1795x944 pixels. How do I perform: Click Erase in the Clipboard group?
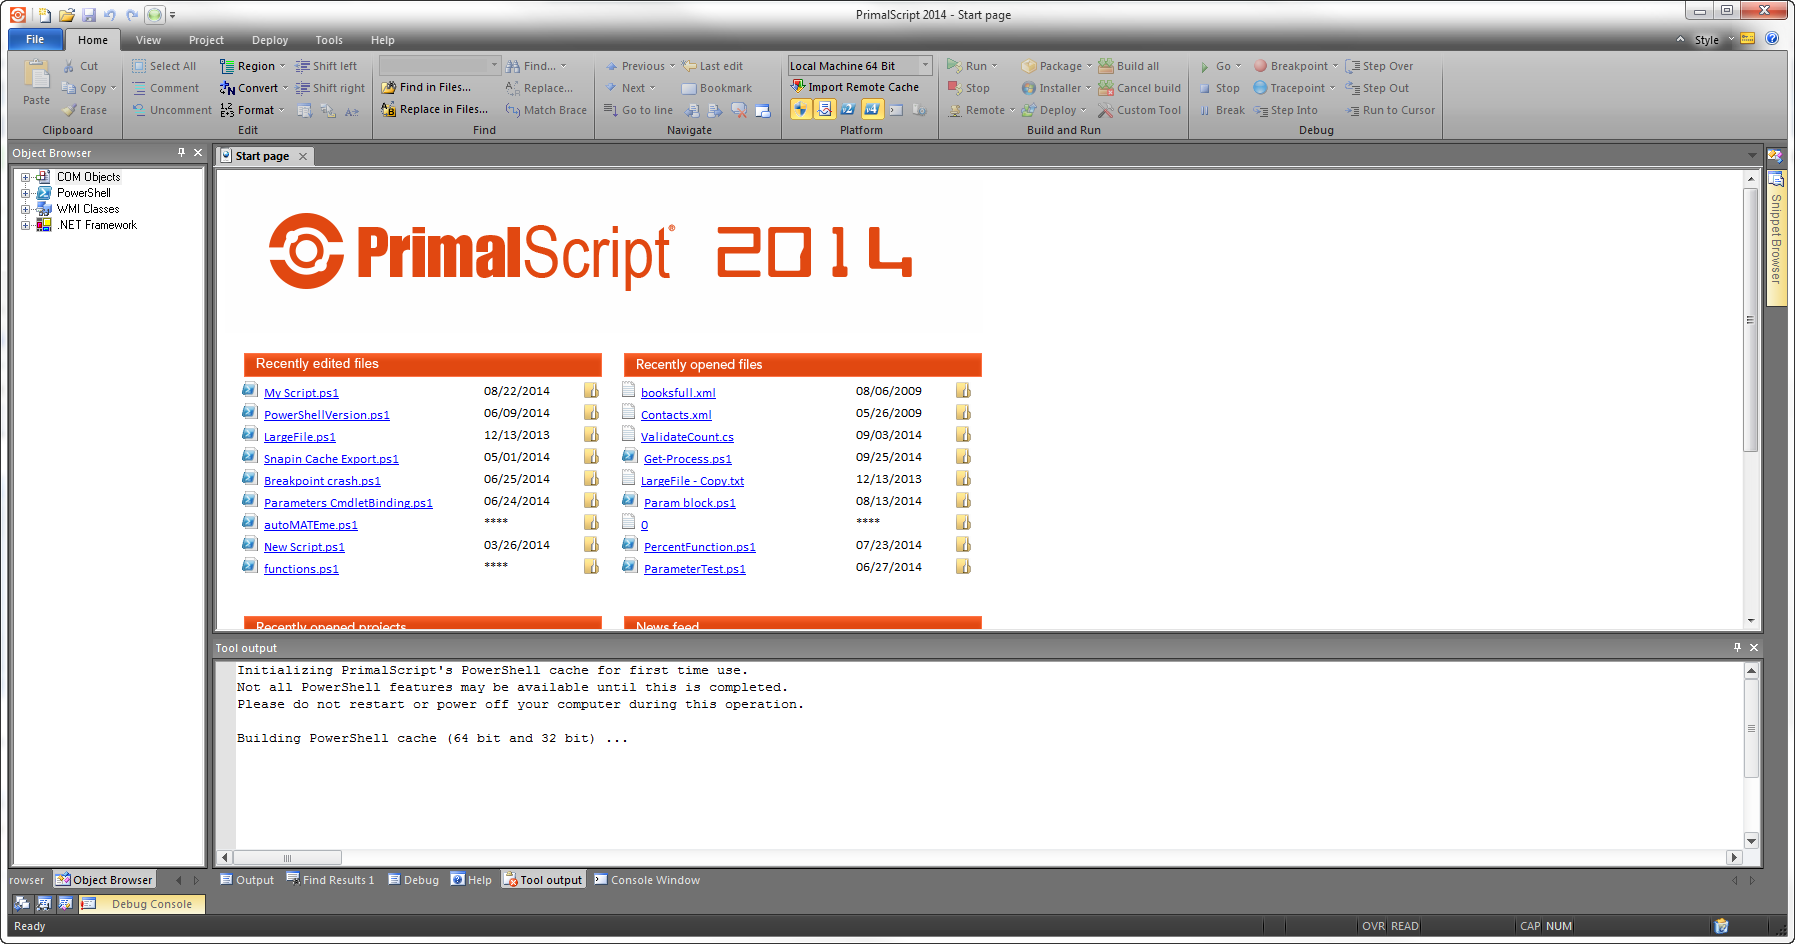pos(84,110)
